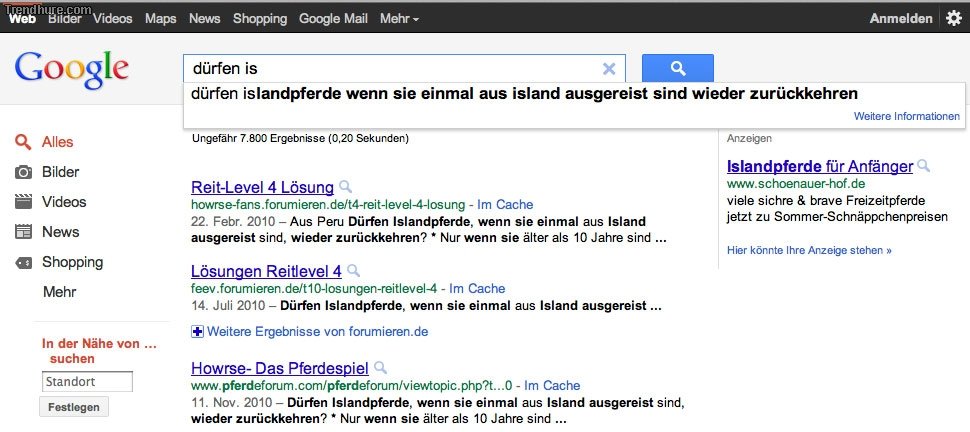This screenshot has height=432, width=970.
Task: Click the magnifier next to the Islandpferde ad
Action: tap(924, 166)
